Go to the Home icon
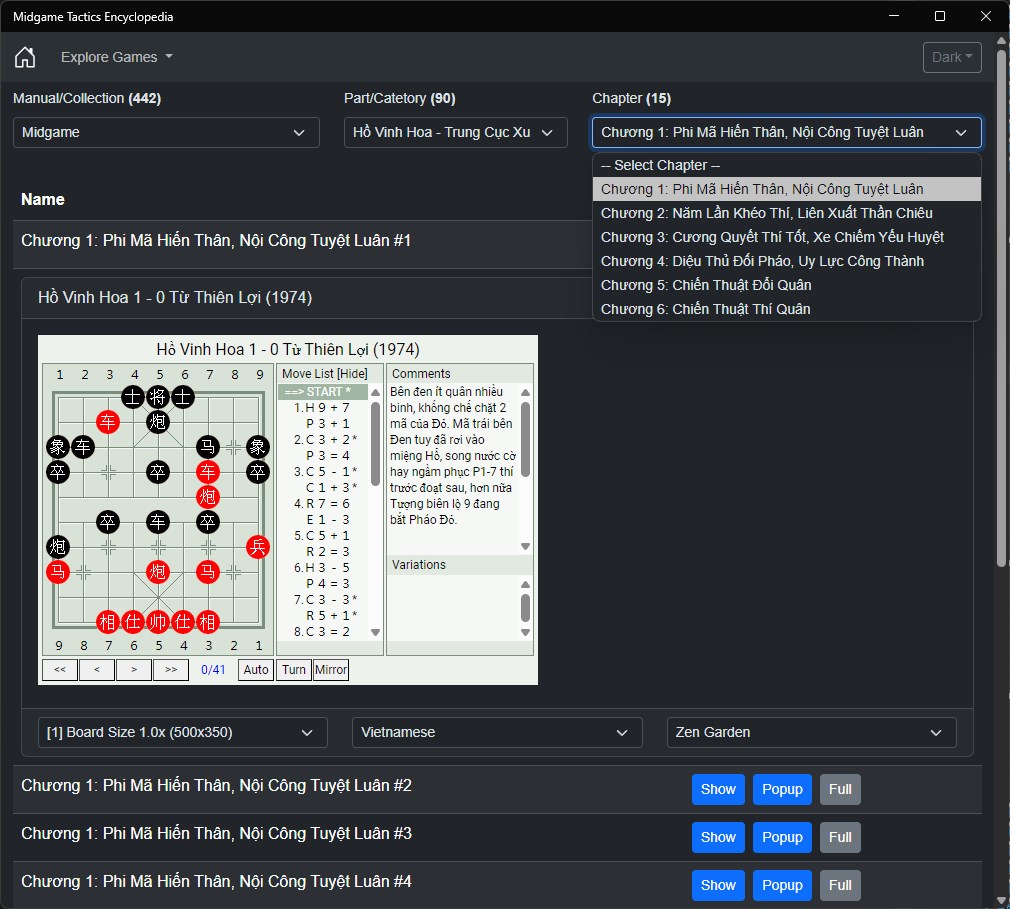1010x909 pixels. coord(25,57)
